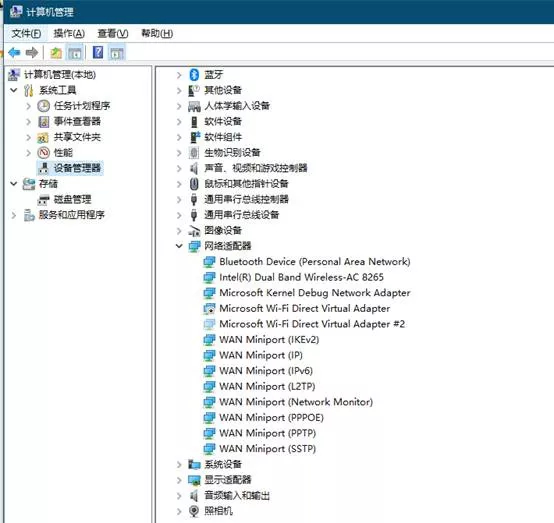The height and width of the screenshot is (523, 554).
Task: Select WAN Miniport (L2TP)
Action: point(267,386)
